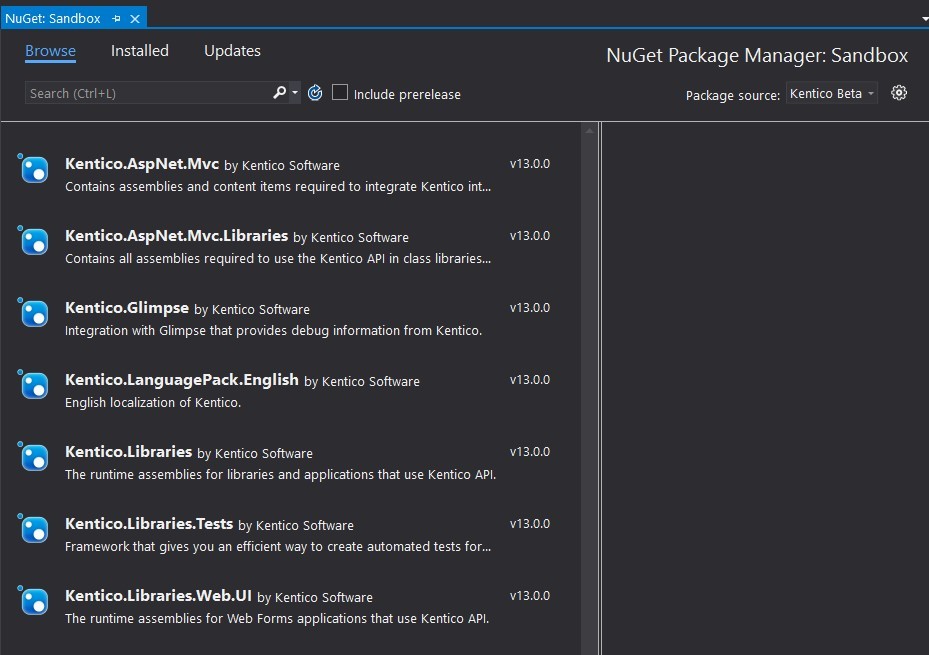Screen dimensions: 929x655
Task: Open NuGet settings gear icon
Action: pyautogui.click(x=899, y=93)
